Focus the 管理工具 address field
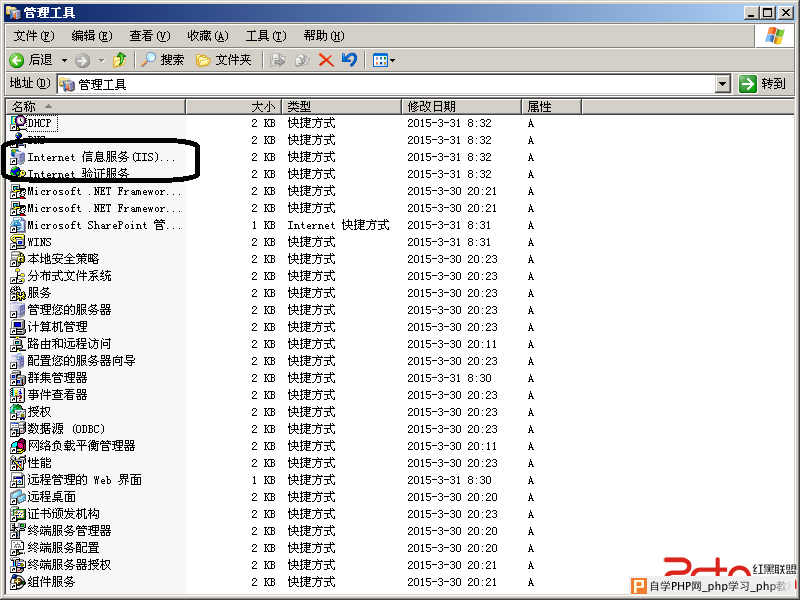The width and height of the screenshot is (800, 600). point(387,84)
